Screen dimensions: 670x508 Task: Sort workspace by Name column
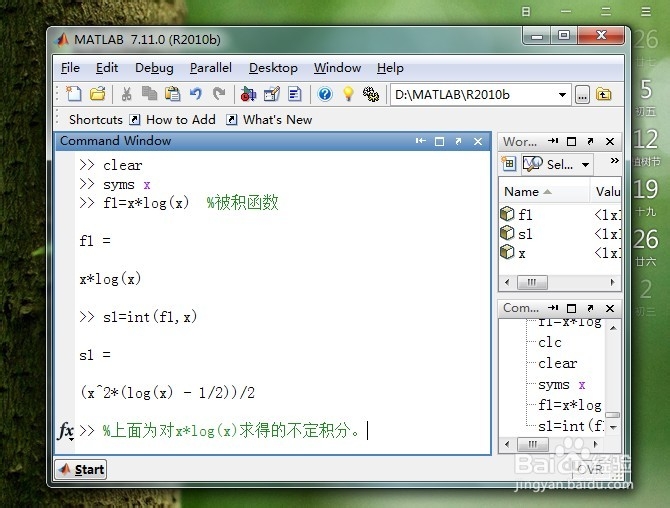click(x=544, y=192)
